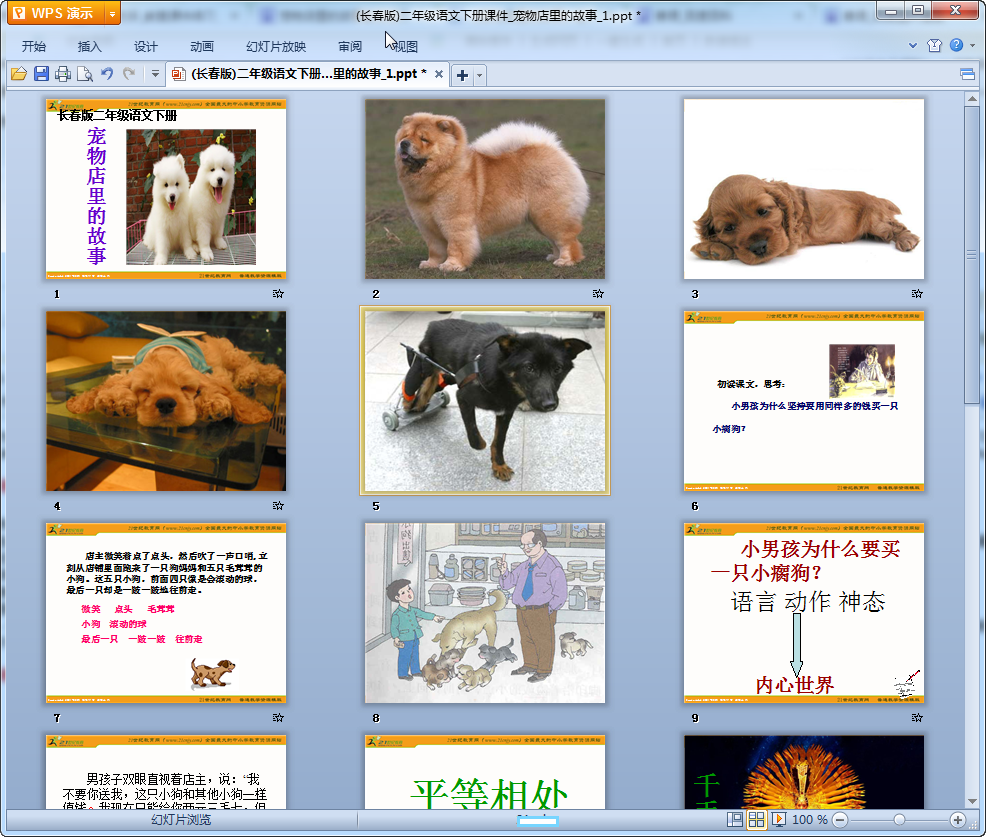Select slide 3 sleeping puppy thumbnail
986x837 pixels.
tap(804, 189)
